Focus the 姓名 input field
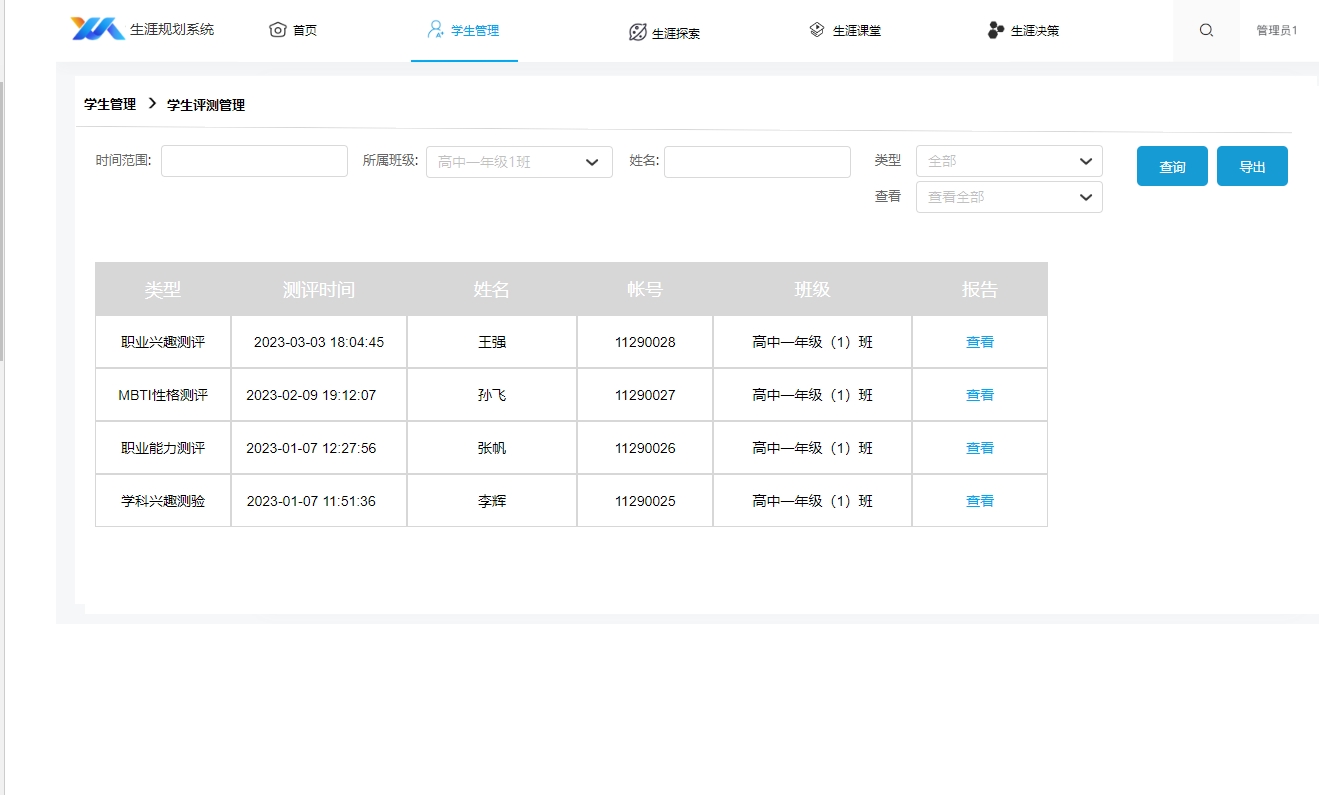 (757, 161)
